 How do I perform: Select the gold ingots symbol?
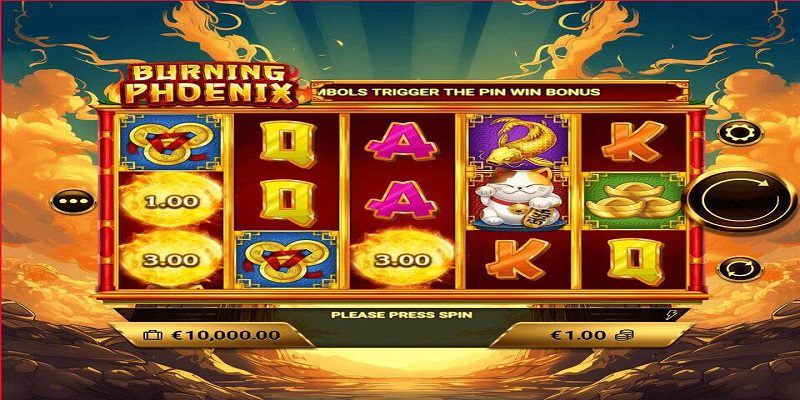[x=633, y=201]
